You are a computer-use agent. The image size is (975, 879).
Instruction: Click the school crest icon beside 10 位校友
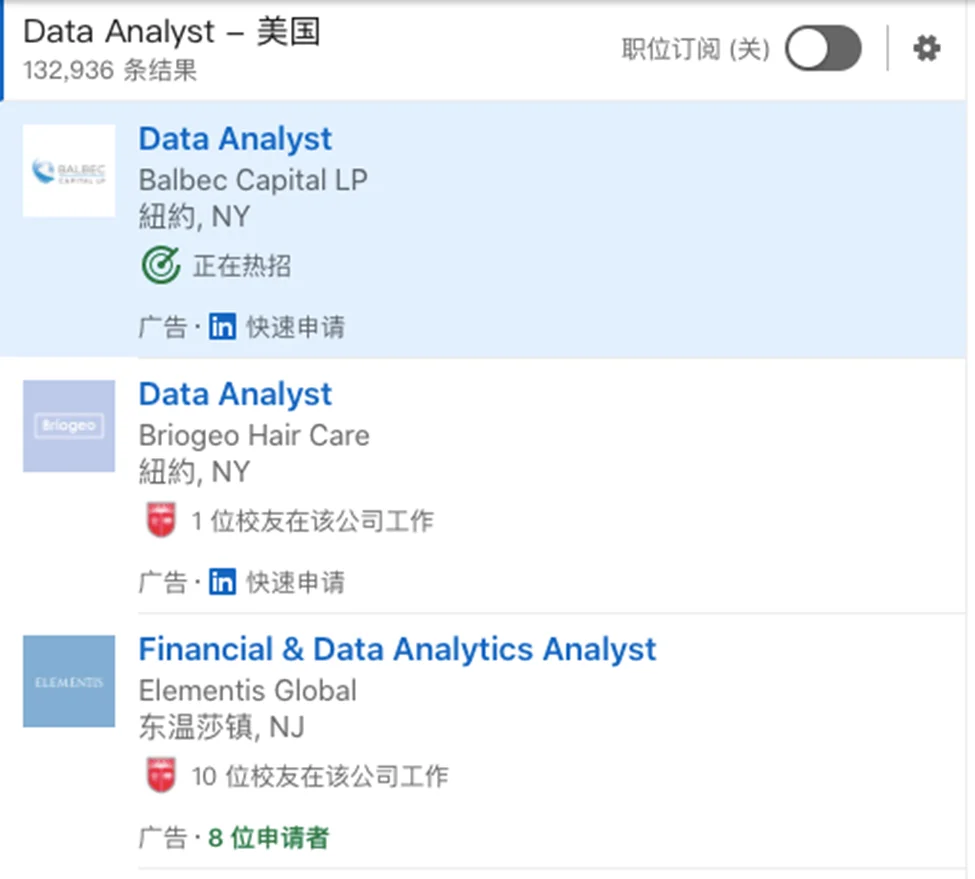pyautogui.click(x=161, y=776)
